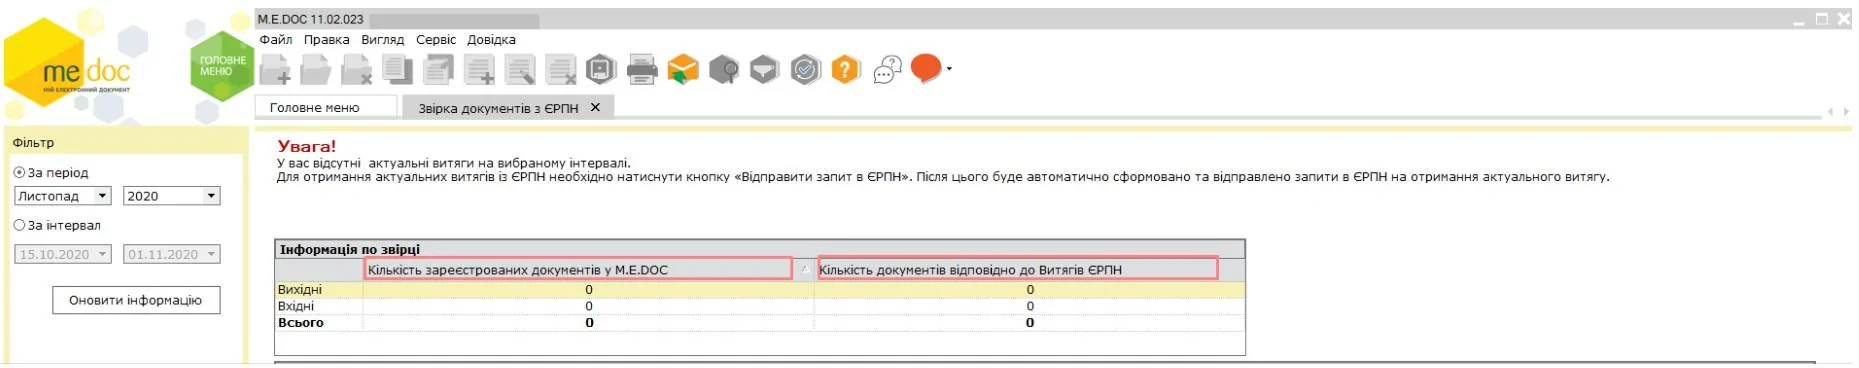Click the document with arrow toolbar icon

(438, 69)
